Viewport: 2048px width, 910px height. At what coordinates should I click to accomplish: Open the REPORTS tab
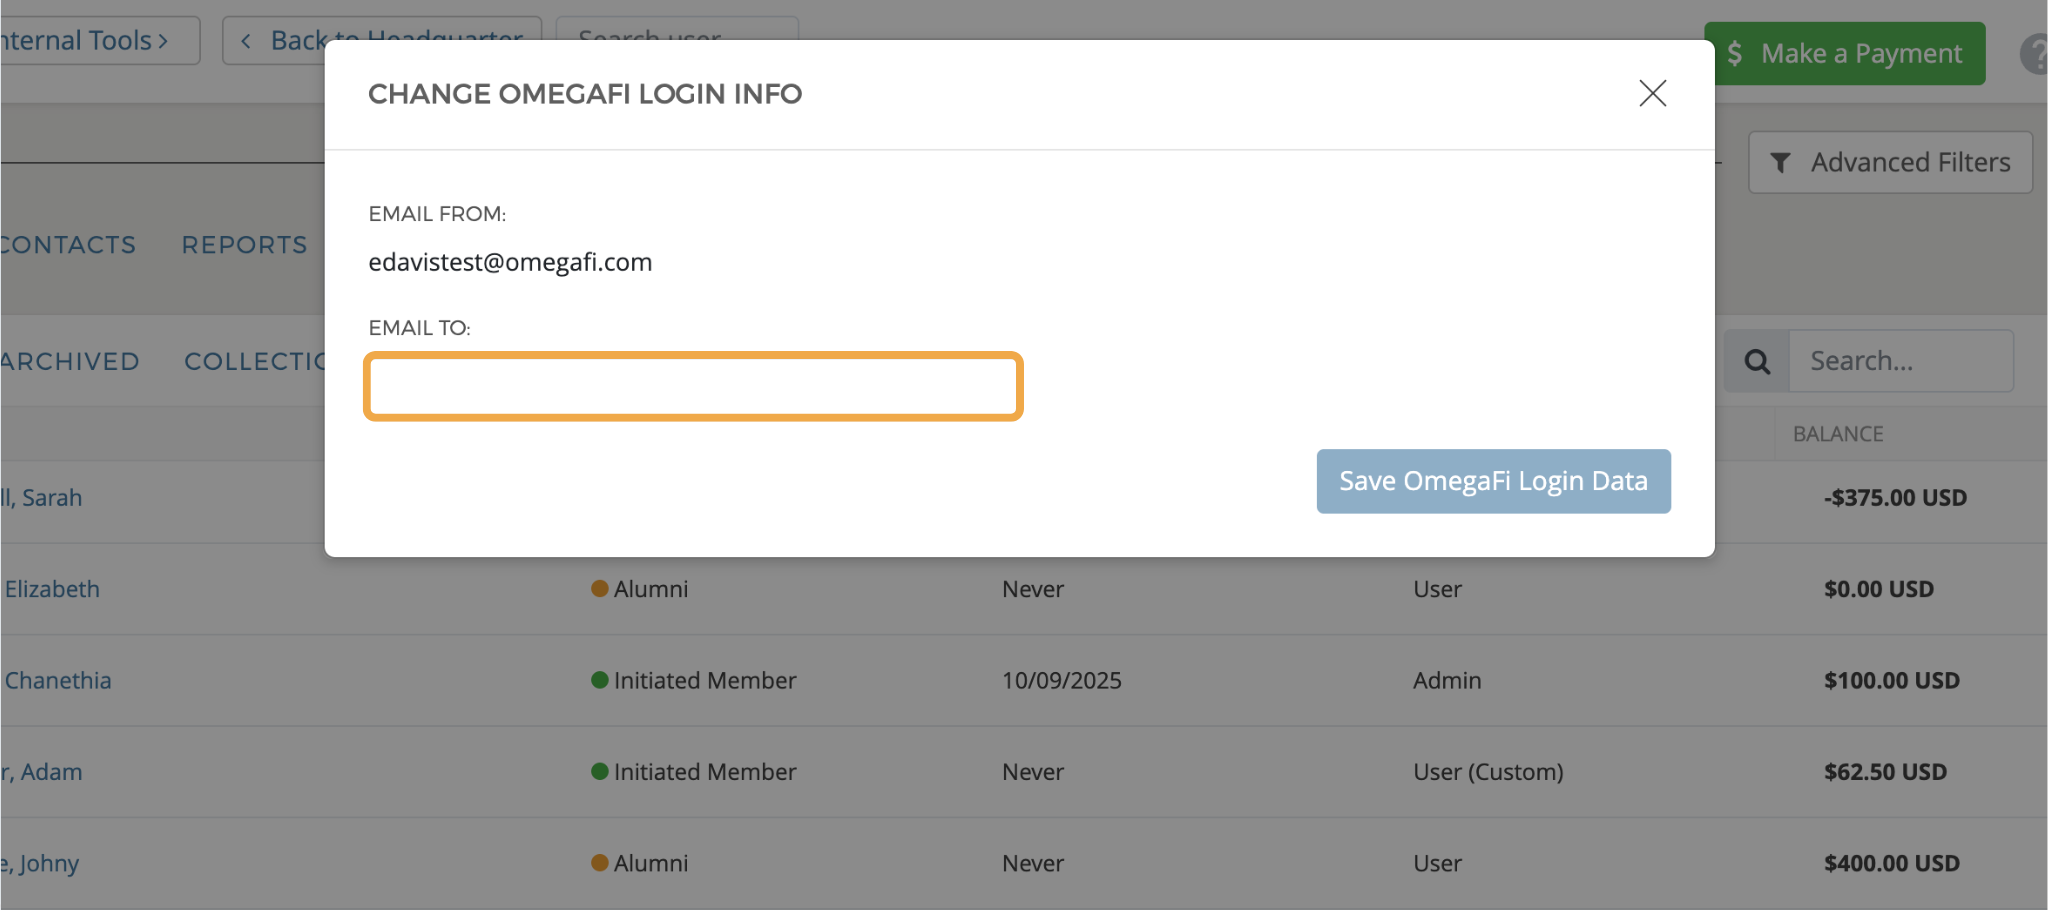click(243, 244)
